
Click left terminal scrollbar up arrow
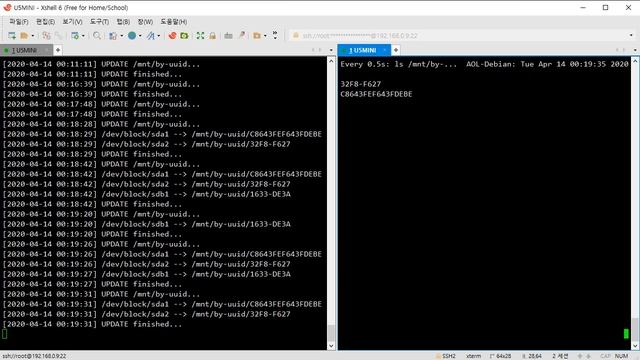[331, 61]
